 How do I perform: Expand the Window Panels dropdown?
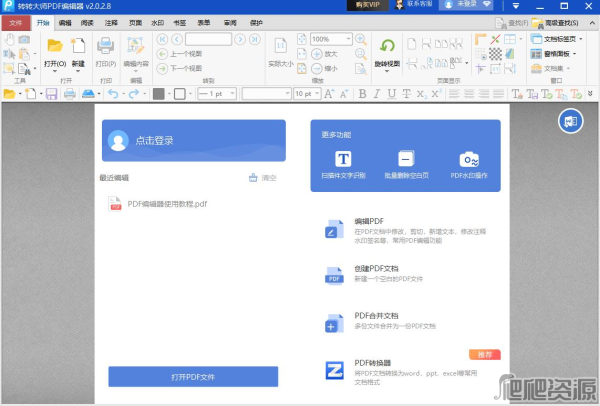click(x=575, y=54)
